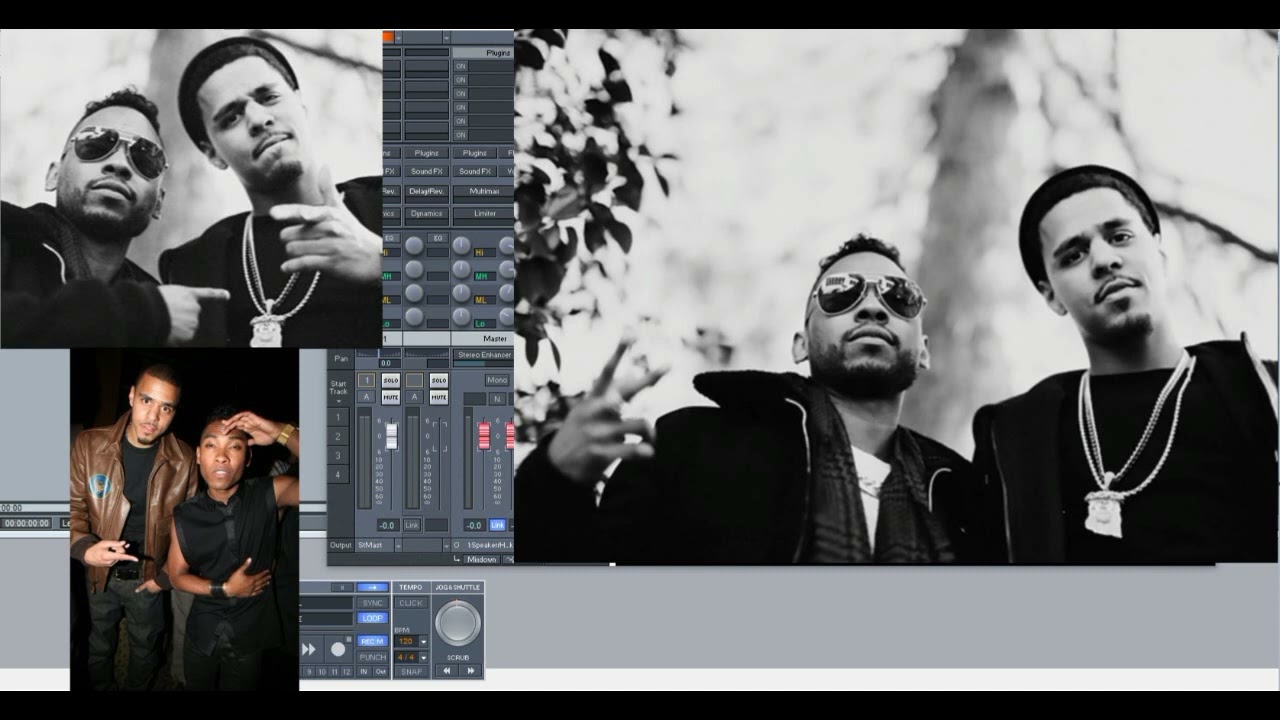Click the channel 1 white volume fader
The width and height of the screenshot is (1280, 720).
click(x=391, y=435)
